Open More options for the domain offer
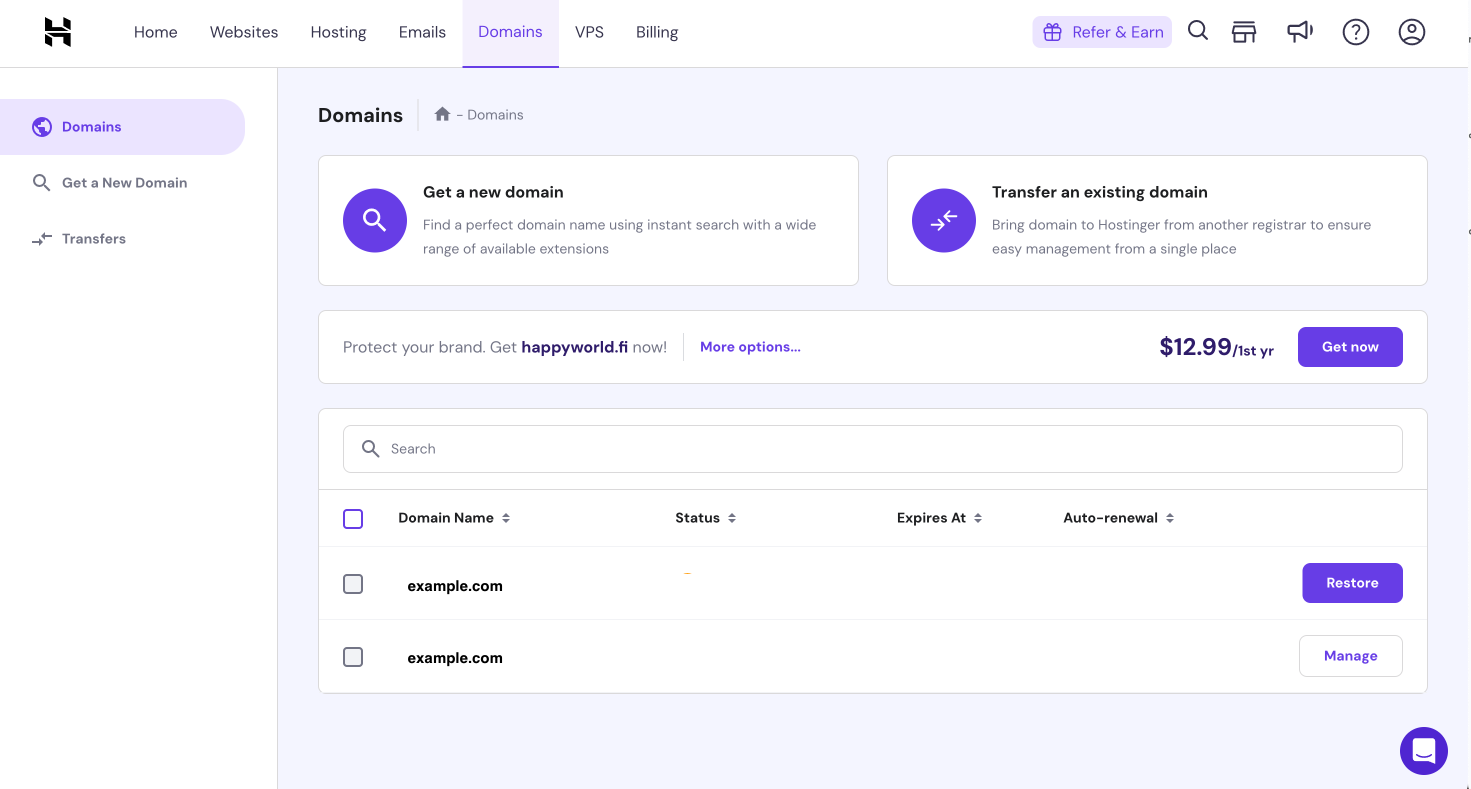Screen dimensions: 1471x789 click(x=750, y=346)
